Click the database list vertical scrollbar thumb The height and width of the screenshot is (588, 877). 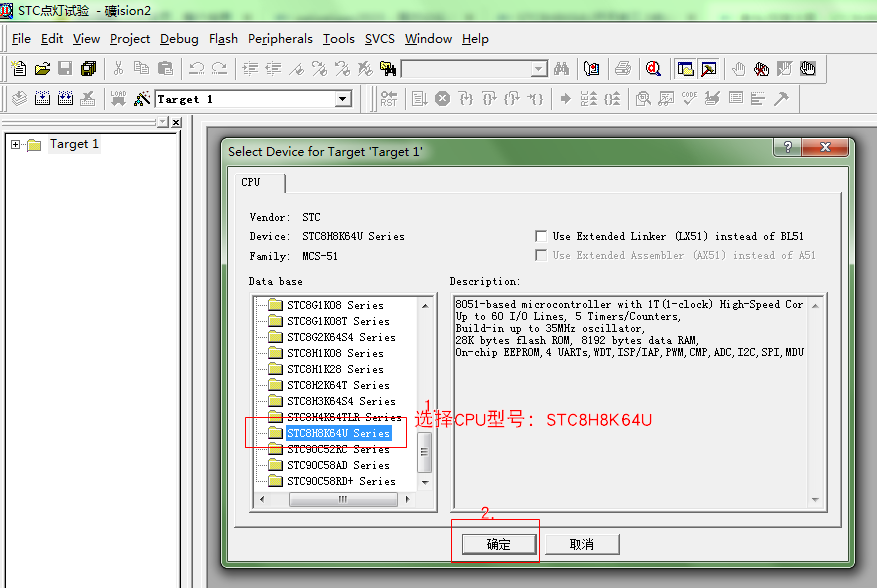coord(425,453)
